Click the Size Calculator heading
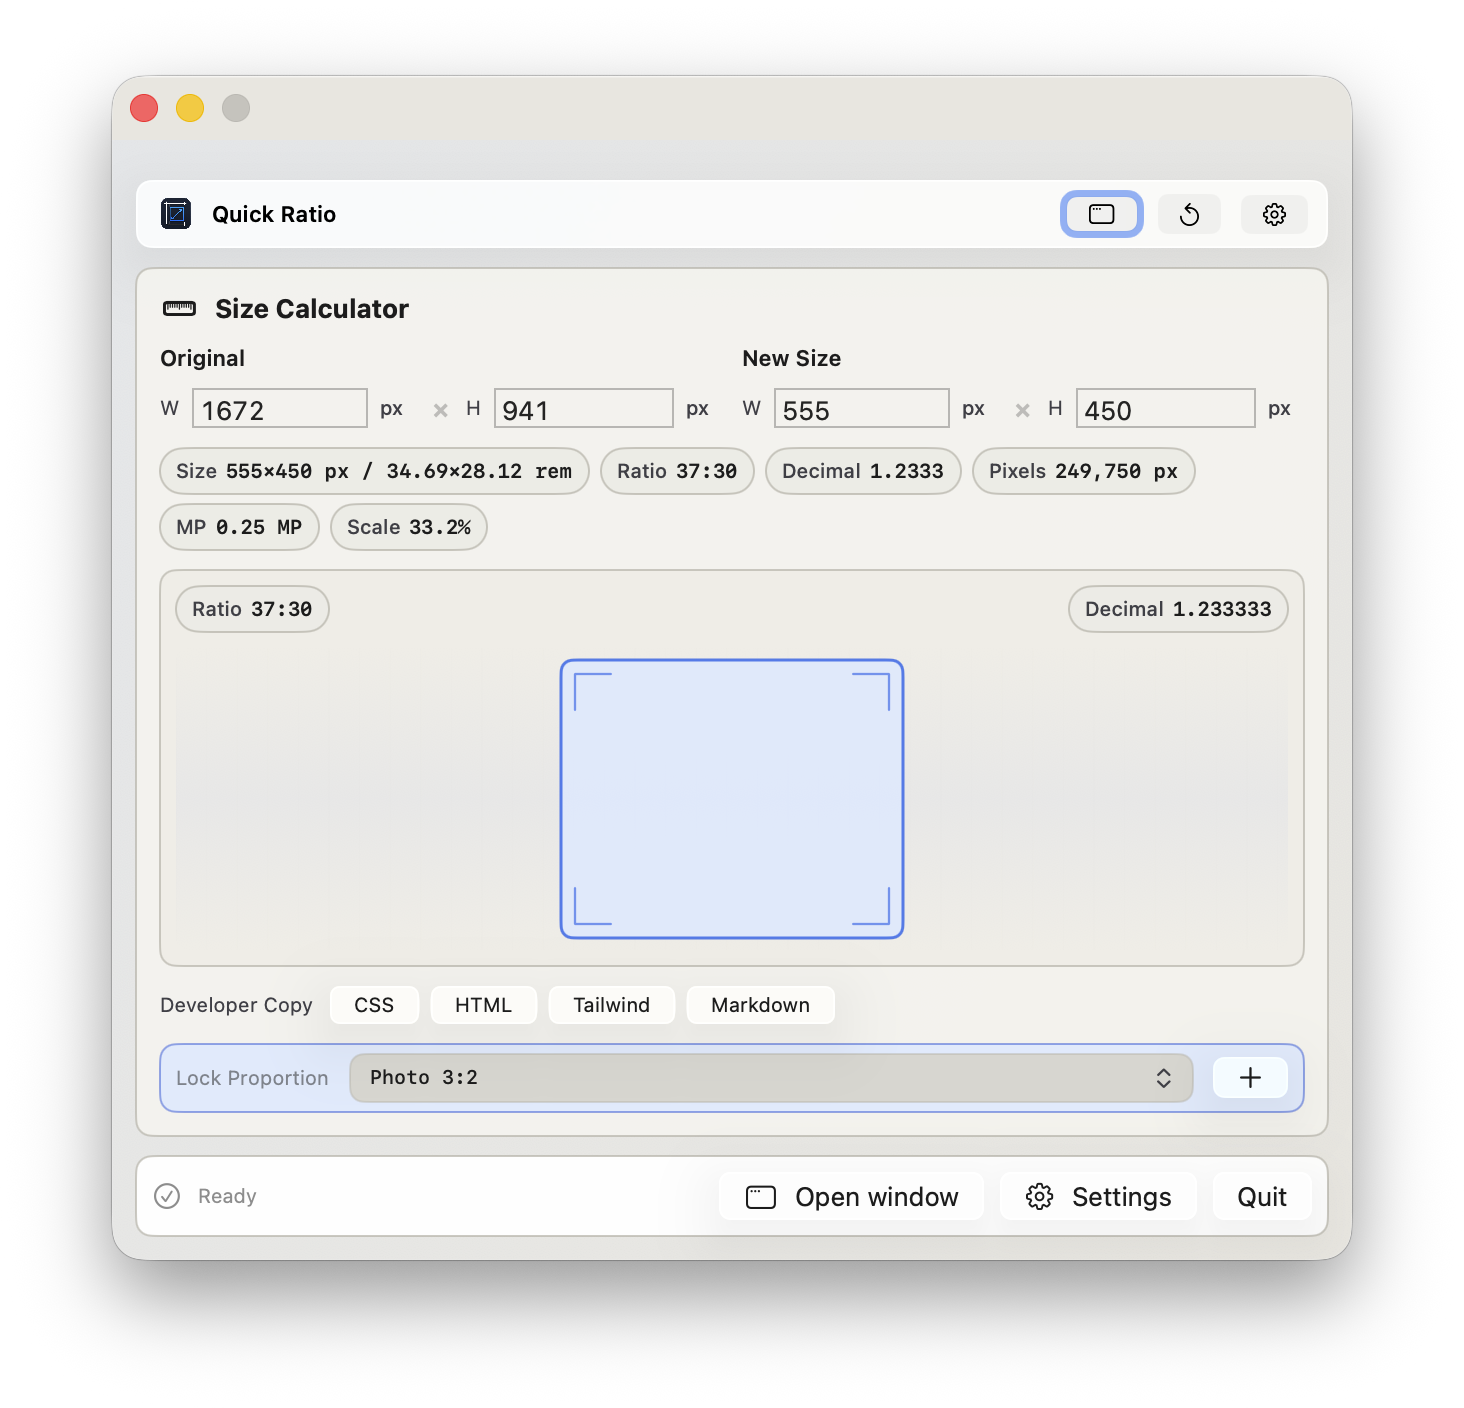1464x1408 pixels. (312, 309)
